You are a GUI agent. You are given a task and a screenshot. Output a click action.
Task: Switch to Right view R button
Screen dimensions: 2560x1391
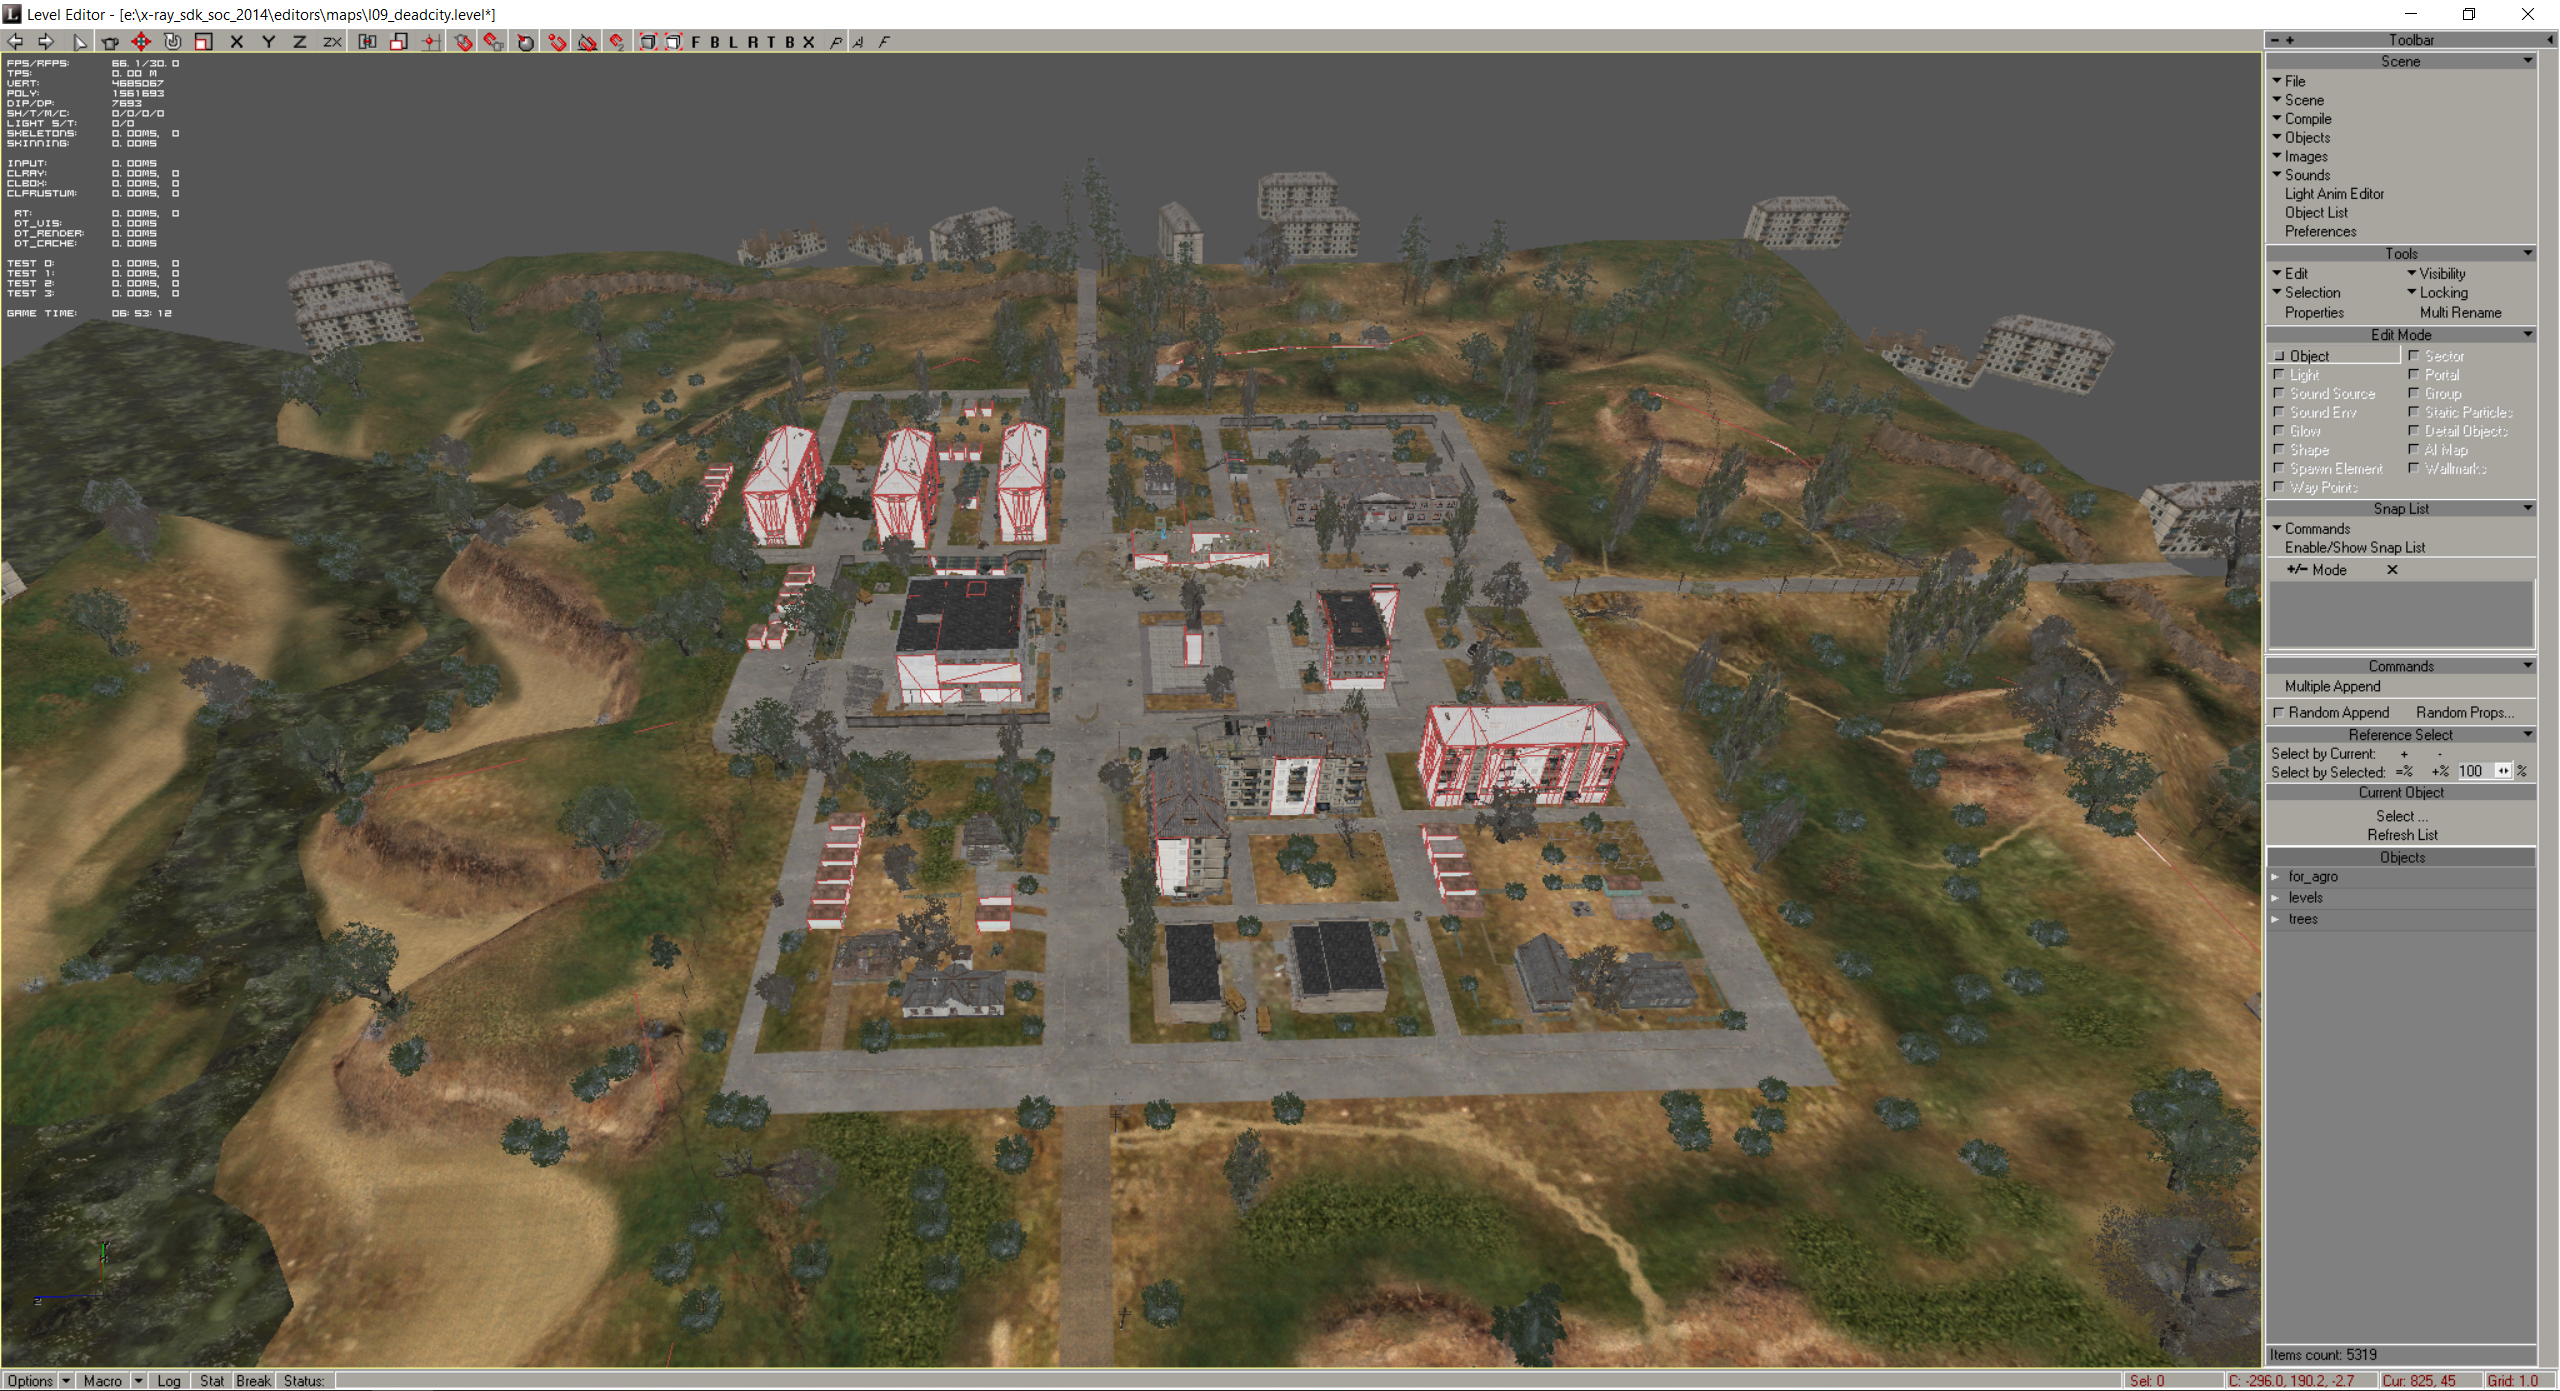[x=752, y=42]
